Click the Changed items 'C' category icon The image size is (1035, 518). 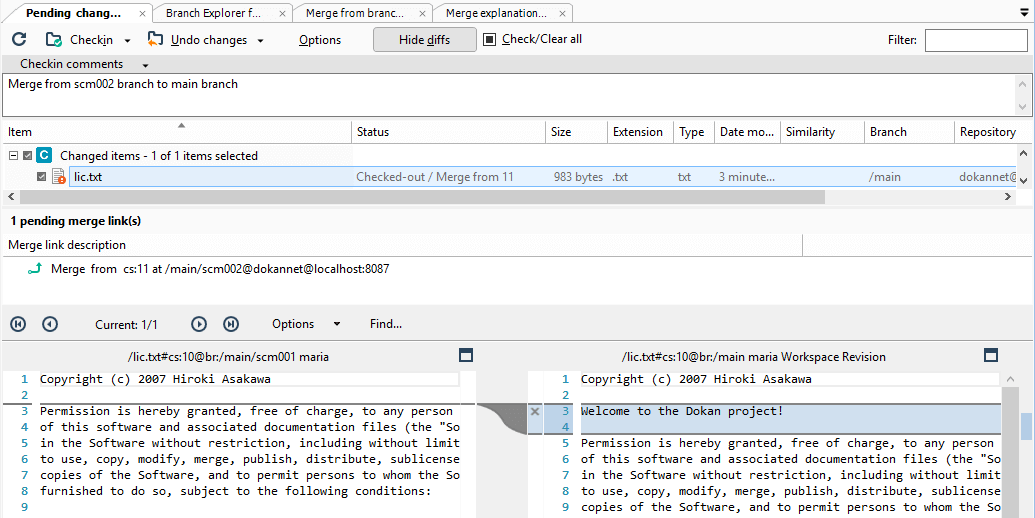[x=44, y=156]
